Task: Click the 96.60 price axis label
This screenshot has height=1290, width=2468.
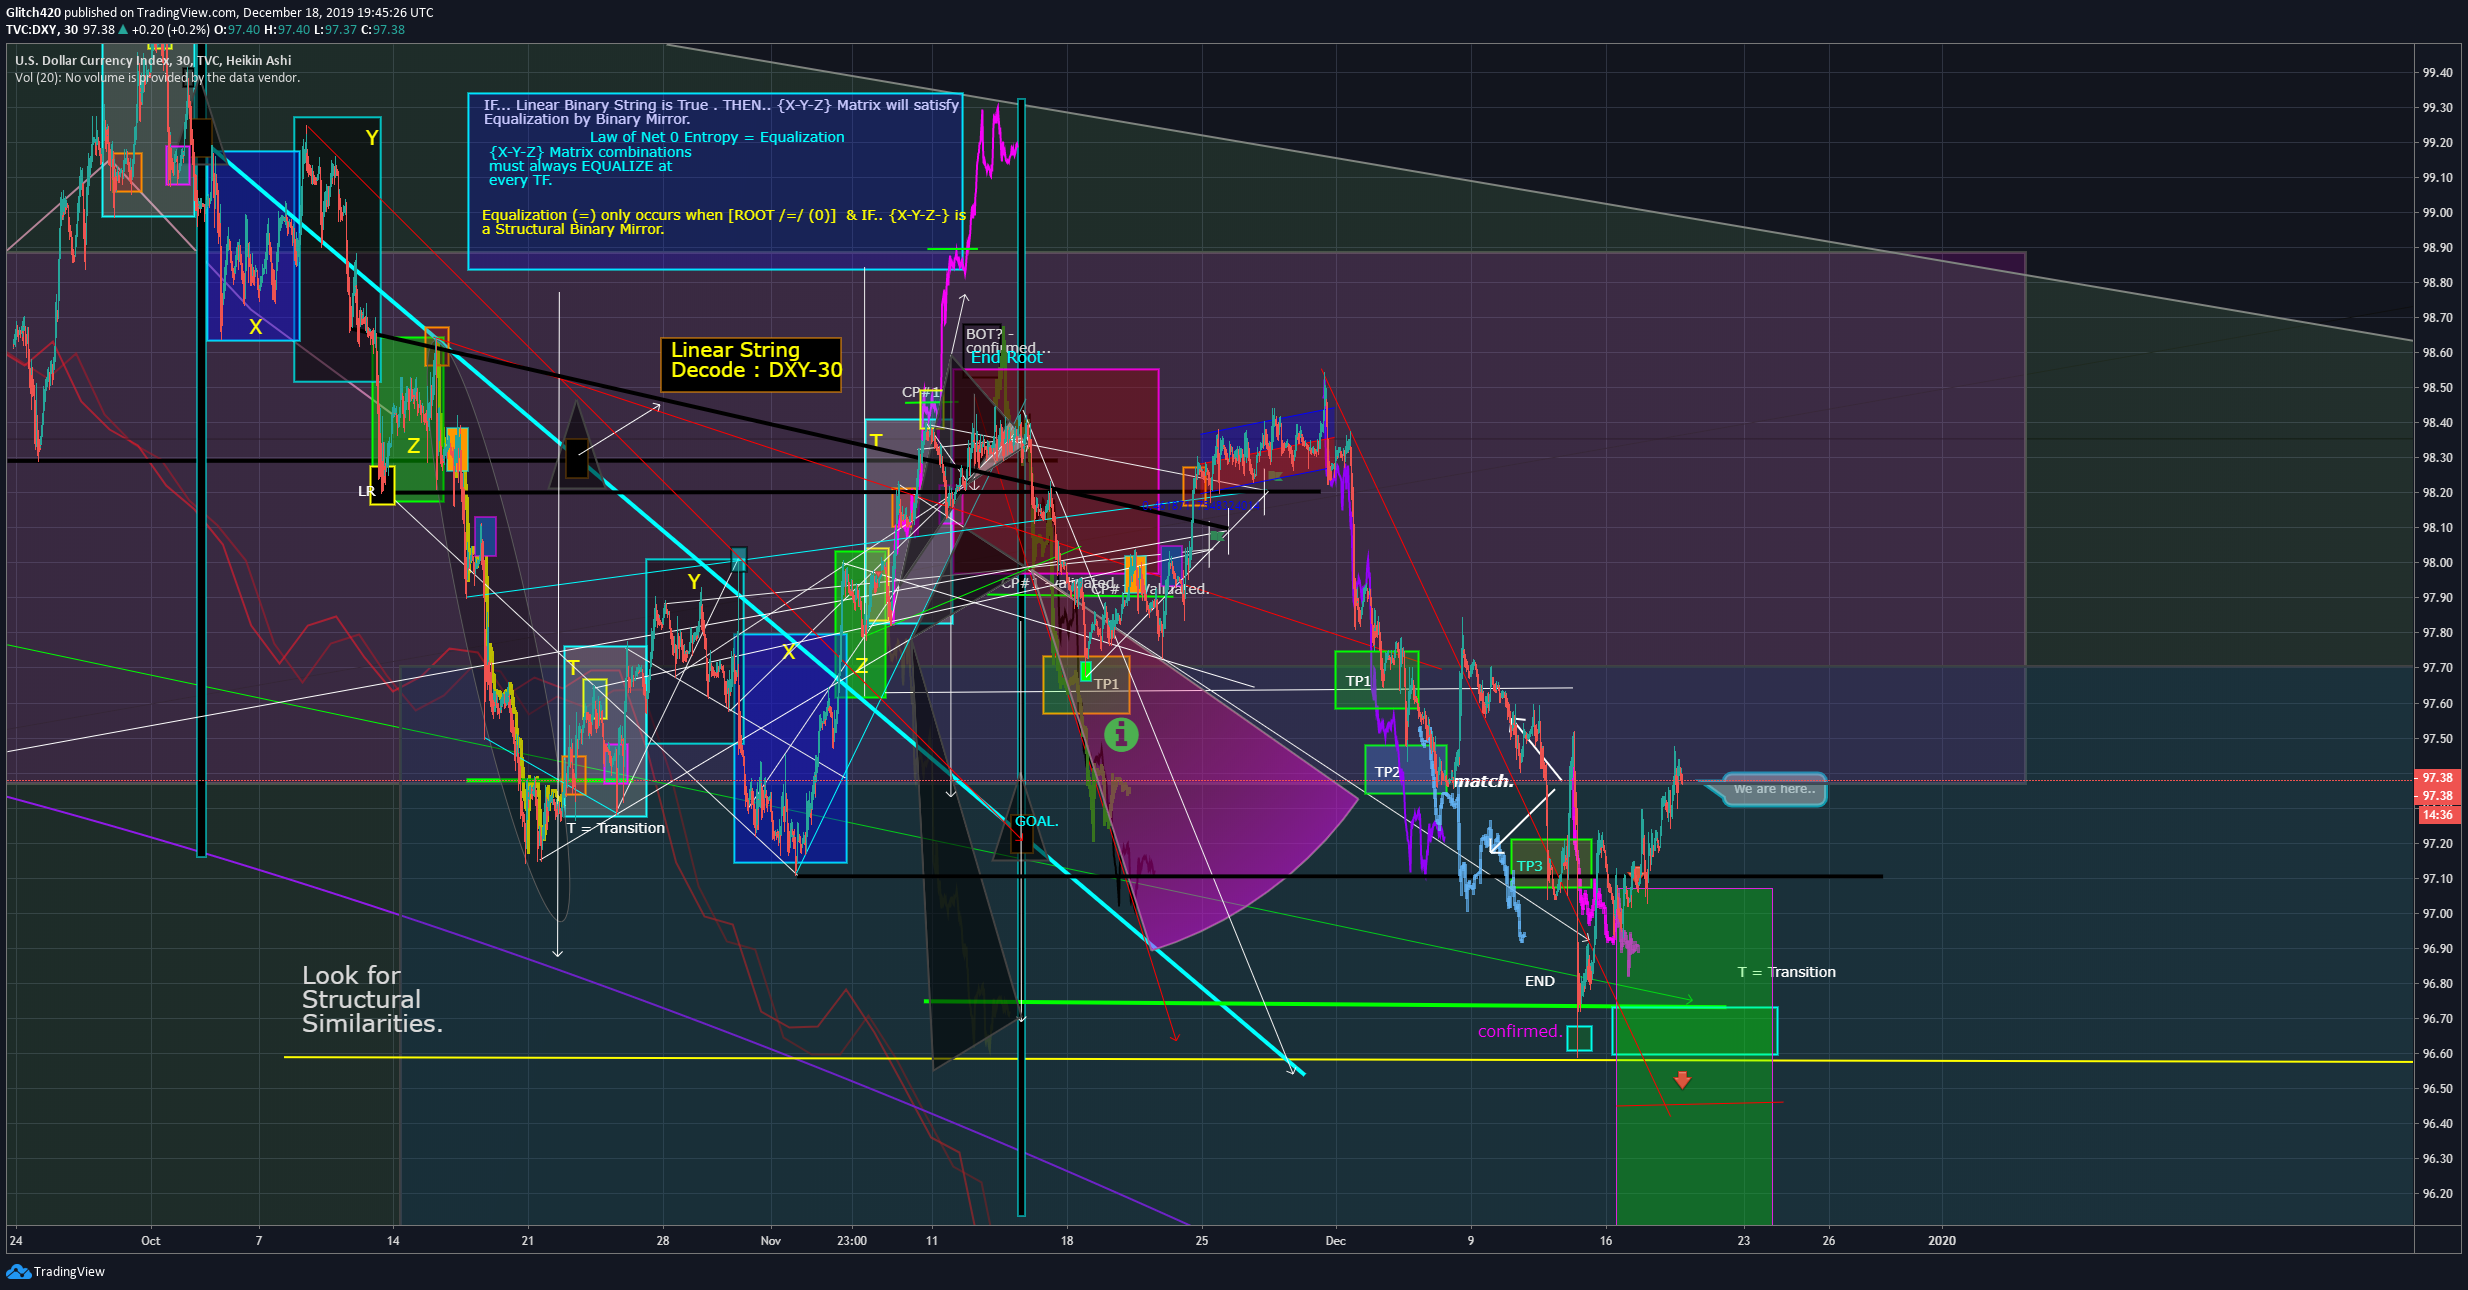Action: pos(2437,1054)
